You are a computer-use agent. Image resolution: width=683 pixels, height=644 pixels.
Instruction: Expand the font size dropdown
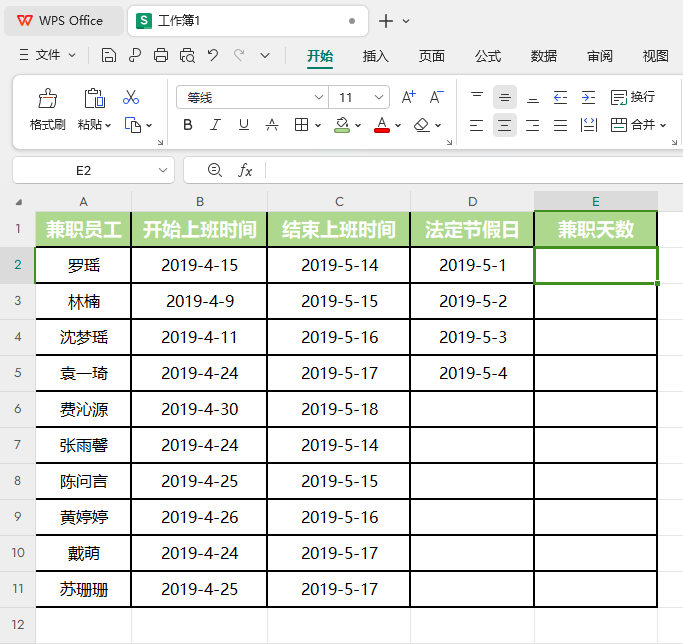(379, 98)
